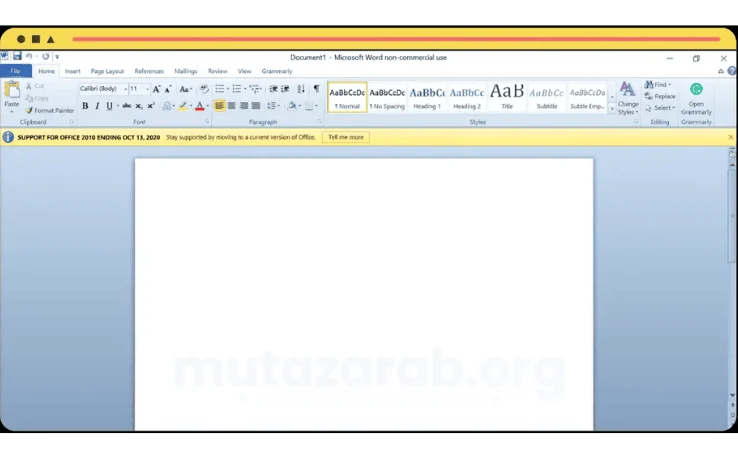Click the Undo arrow icon
The width and height of the screenshot is (738, 458).
tap(29, 56)
